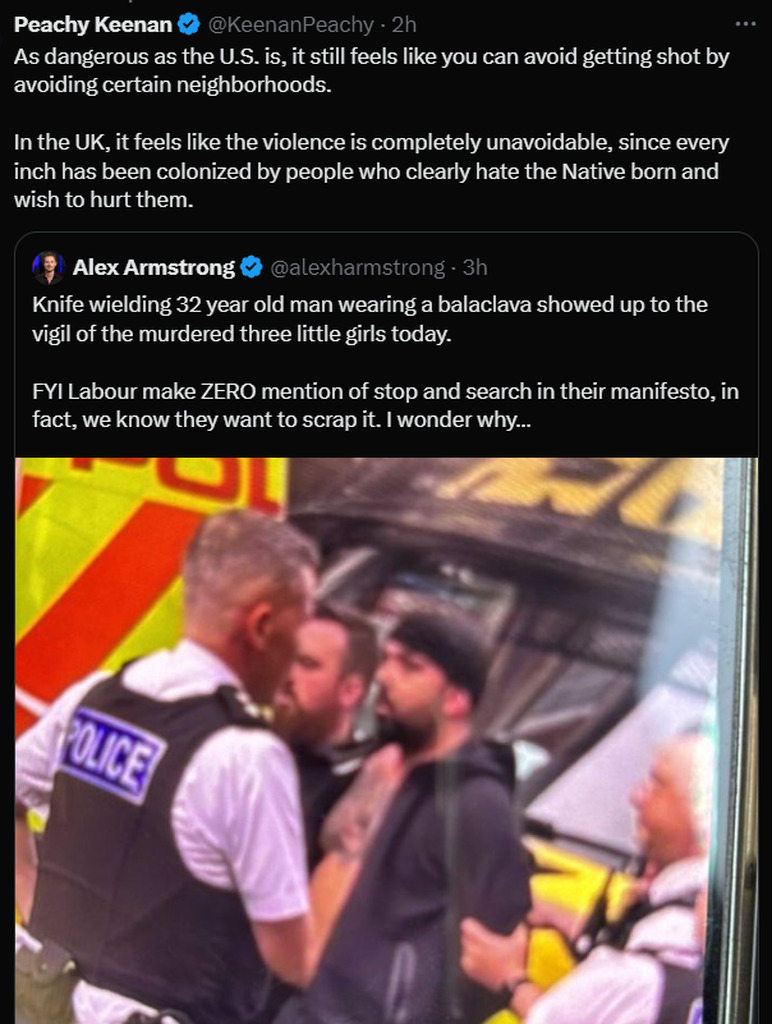
Task: Open the more options ellipsis menu
Action: tap(745, 24)
